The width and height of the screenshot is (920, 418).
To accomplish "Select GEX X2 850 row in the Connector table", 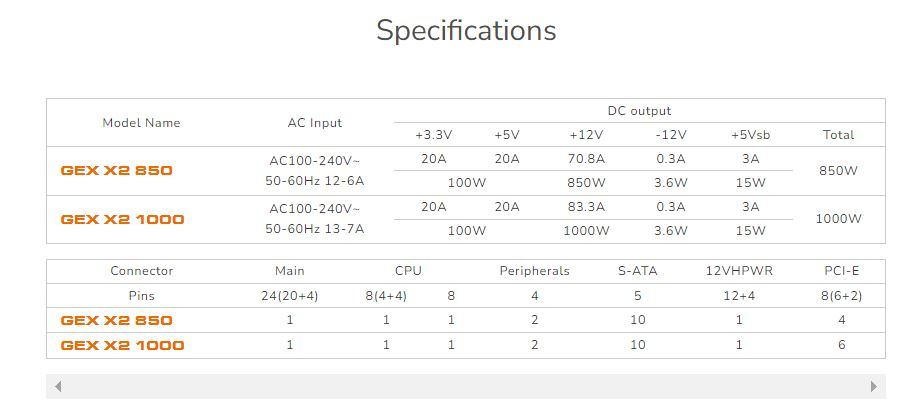I will [117, 321].
